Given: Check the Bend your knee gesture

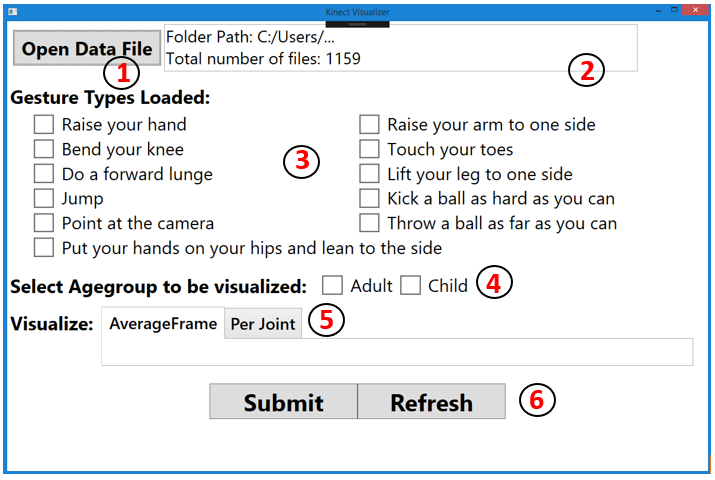Looking at the screenshot, I should point(44,149).
